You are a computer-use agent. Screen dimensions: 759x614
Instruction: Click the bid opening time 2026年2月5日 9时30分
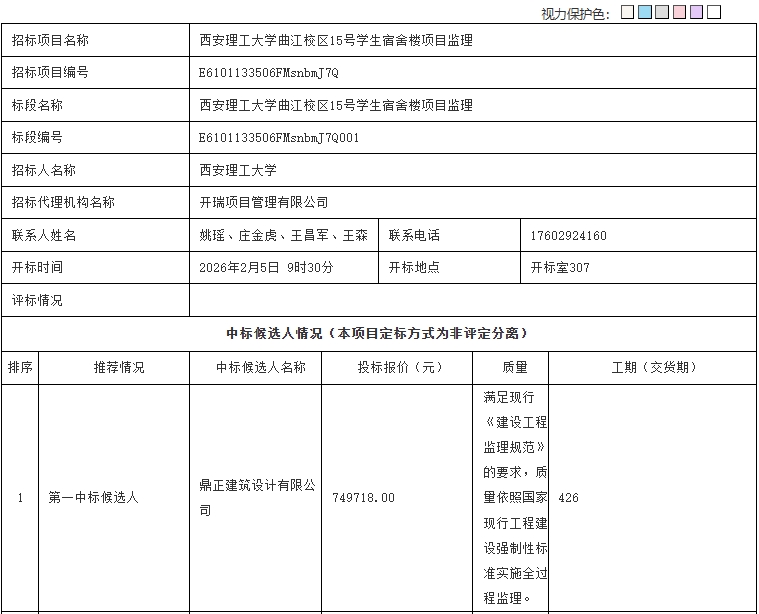click(267, 268)
